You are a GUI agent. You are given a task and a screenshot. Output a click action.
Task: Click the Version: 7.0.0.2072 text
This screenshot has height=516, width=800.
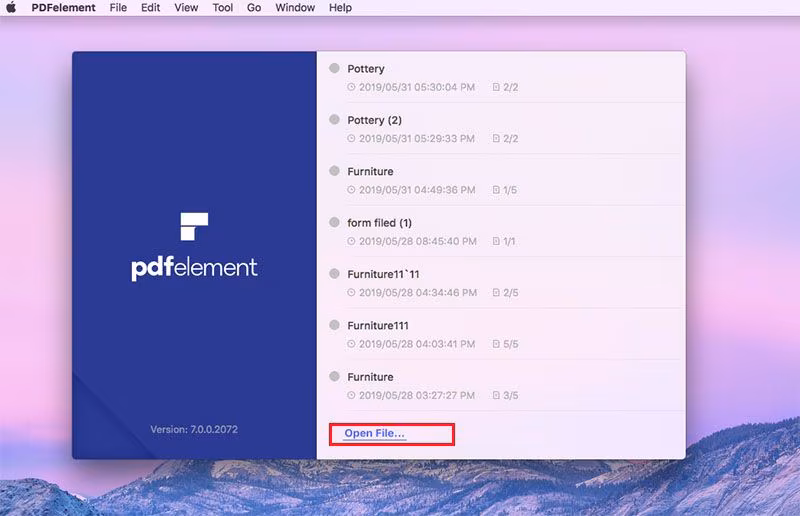click(194, 430)
